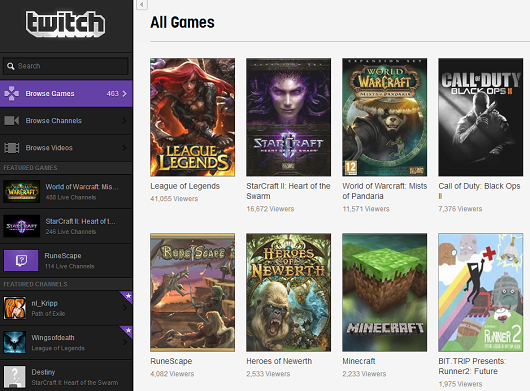This screenshot has height=391, width=530.
Task: Click the Twitch logo
Action: (66, 24)
